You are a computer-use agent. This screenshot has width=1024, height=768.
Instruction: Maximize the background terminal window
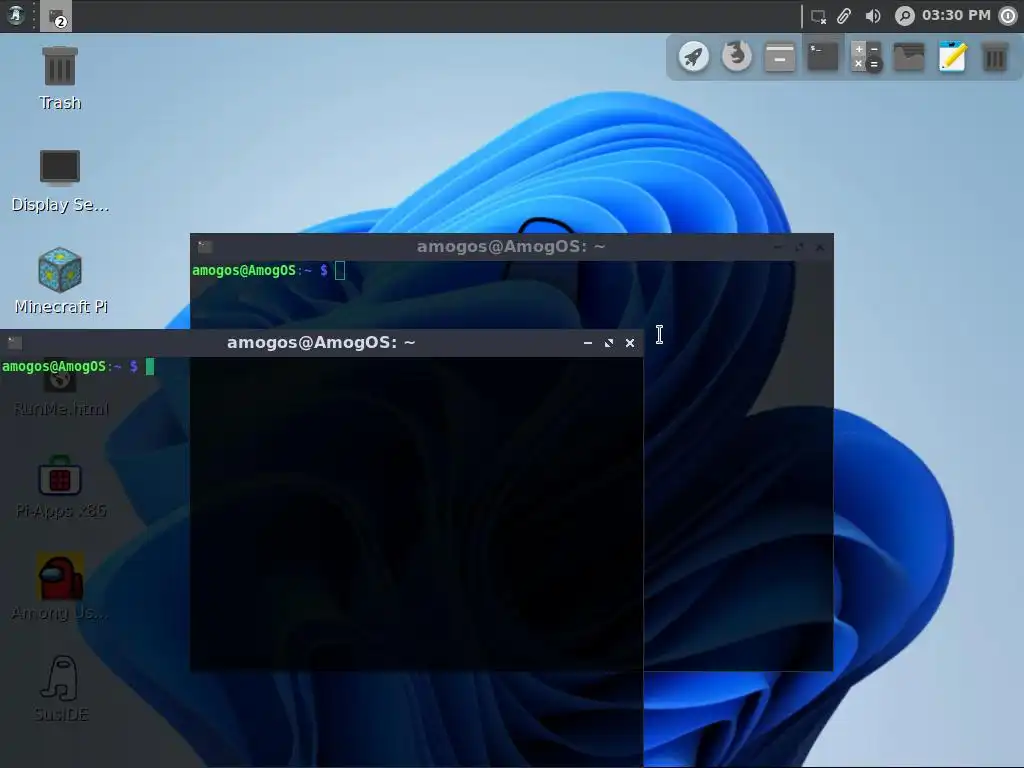[799, 247]
